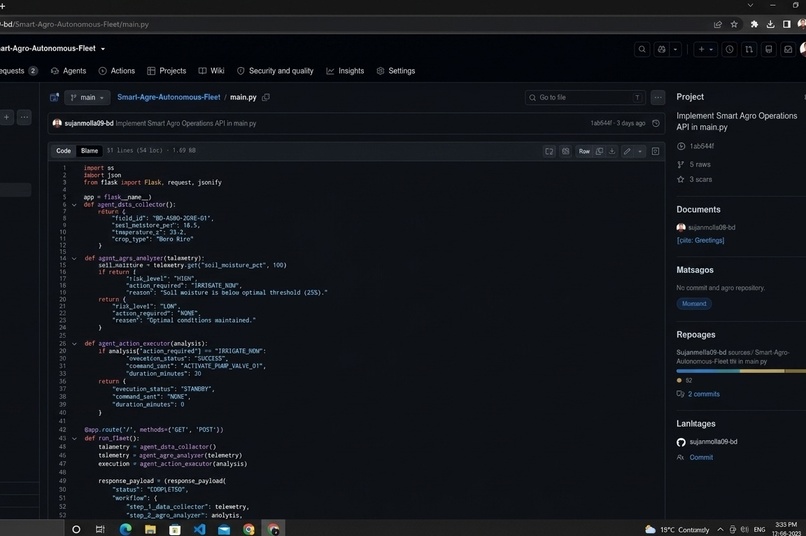
Task: Focus the Go to file search field
Action: coord(584,97)
